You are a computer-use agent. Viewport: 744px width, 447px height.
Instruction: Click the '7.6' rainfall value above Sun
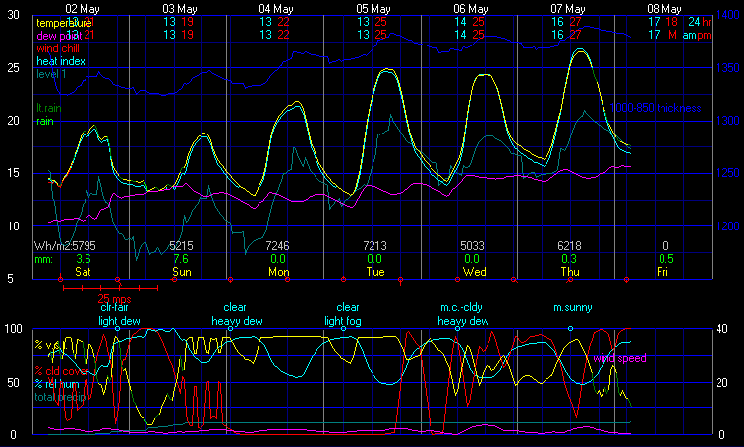coord(181,259)
